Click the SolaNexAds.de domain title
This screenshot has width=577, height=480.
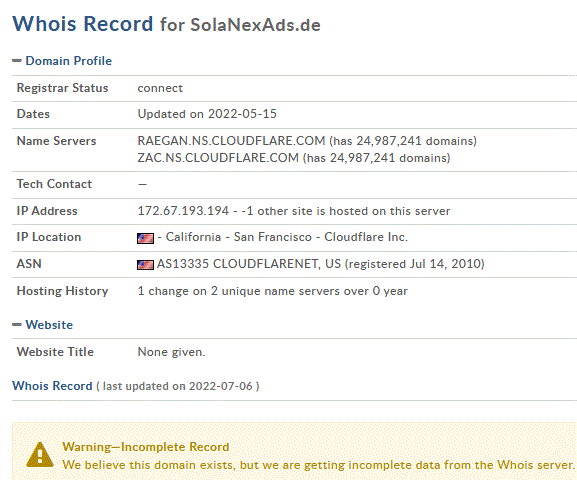255,25
